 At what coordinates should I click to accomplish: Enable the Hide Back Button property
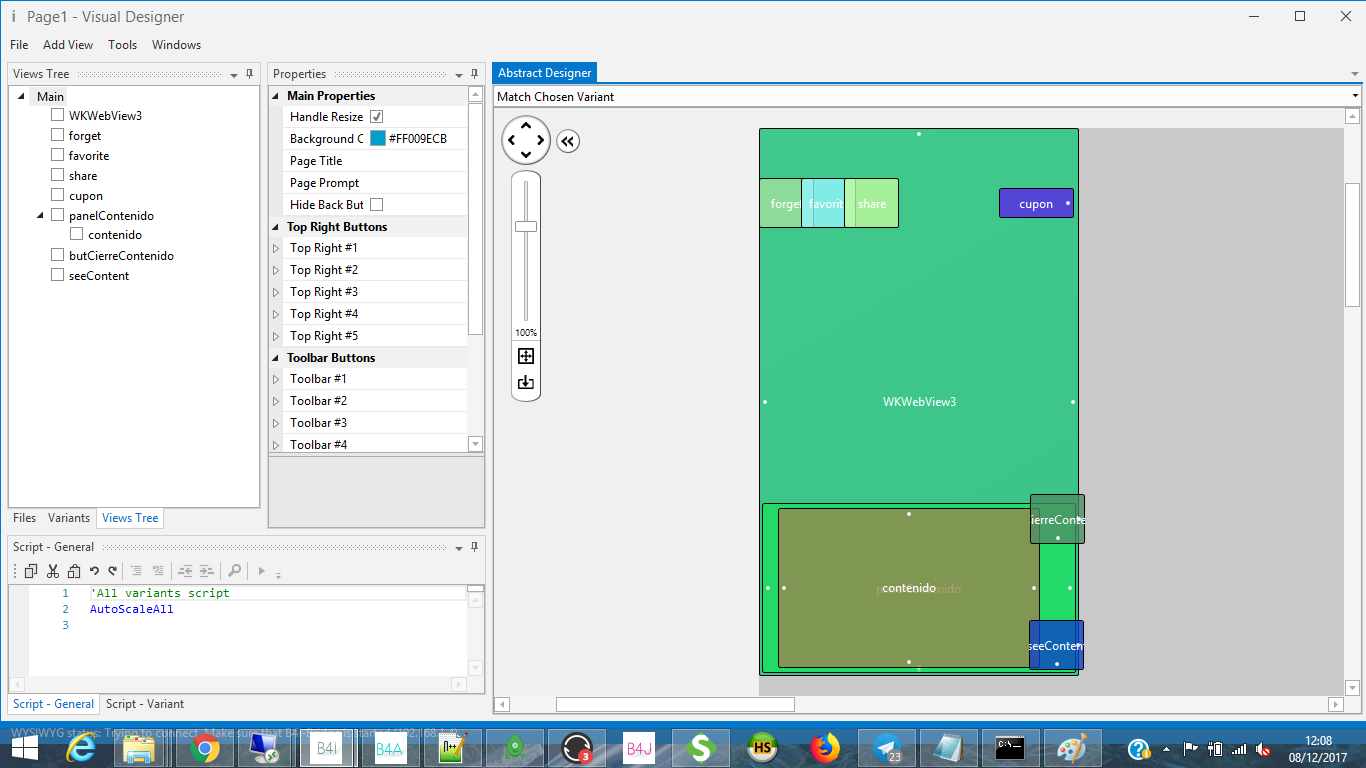click(377, 205)
